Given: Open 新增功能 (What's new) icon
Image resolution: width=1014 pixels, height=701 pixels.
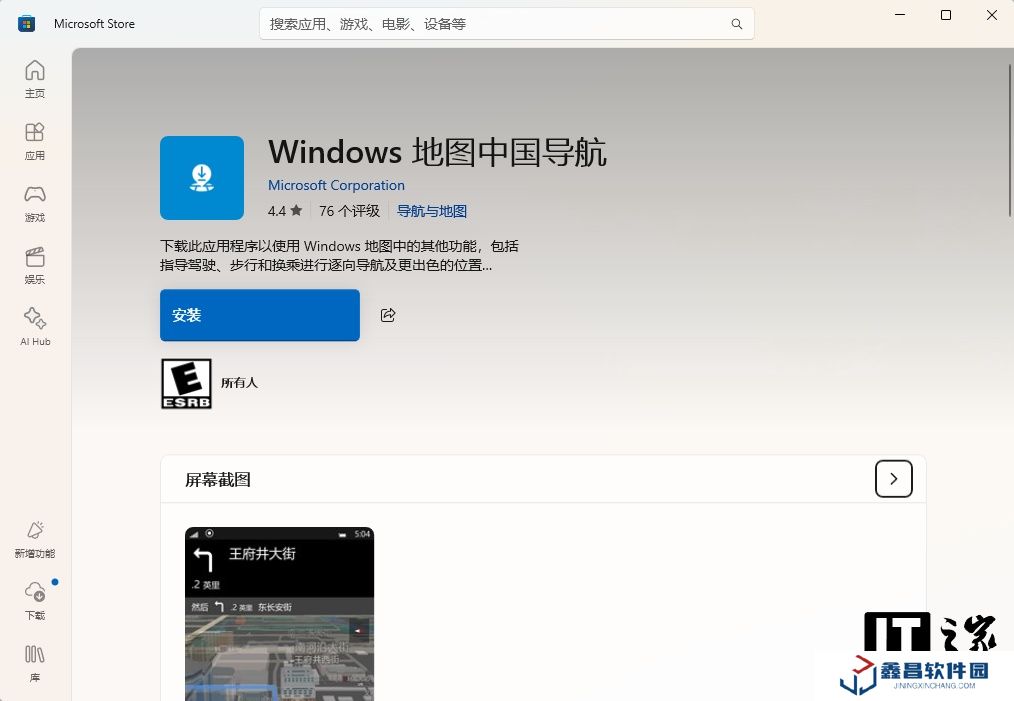Looking at the screenshot, I should pos(35,539).
